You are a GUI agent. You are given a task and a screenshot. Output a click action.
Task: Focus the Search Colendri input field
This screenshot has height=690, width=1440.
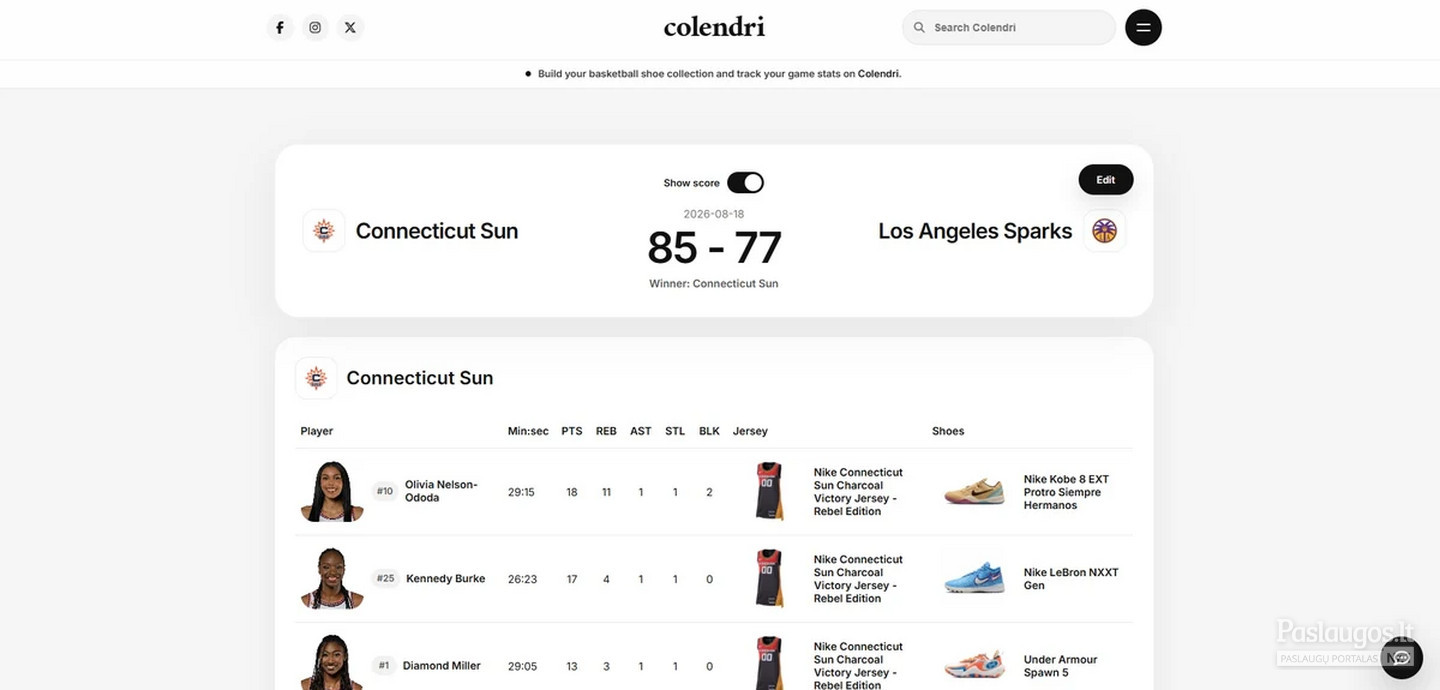click(1009, 28)
